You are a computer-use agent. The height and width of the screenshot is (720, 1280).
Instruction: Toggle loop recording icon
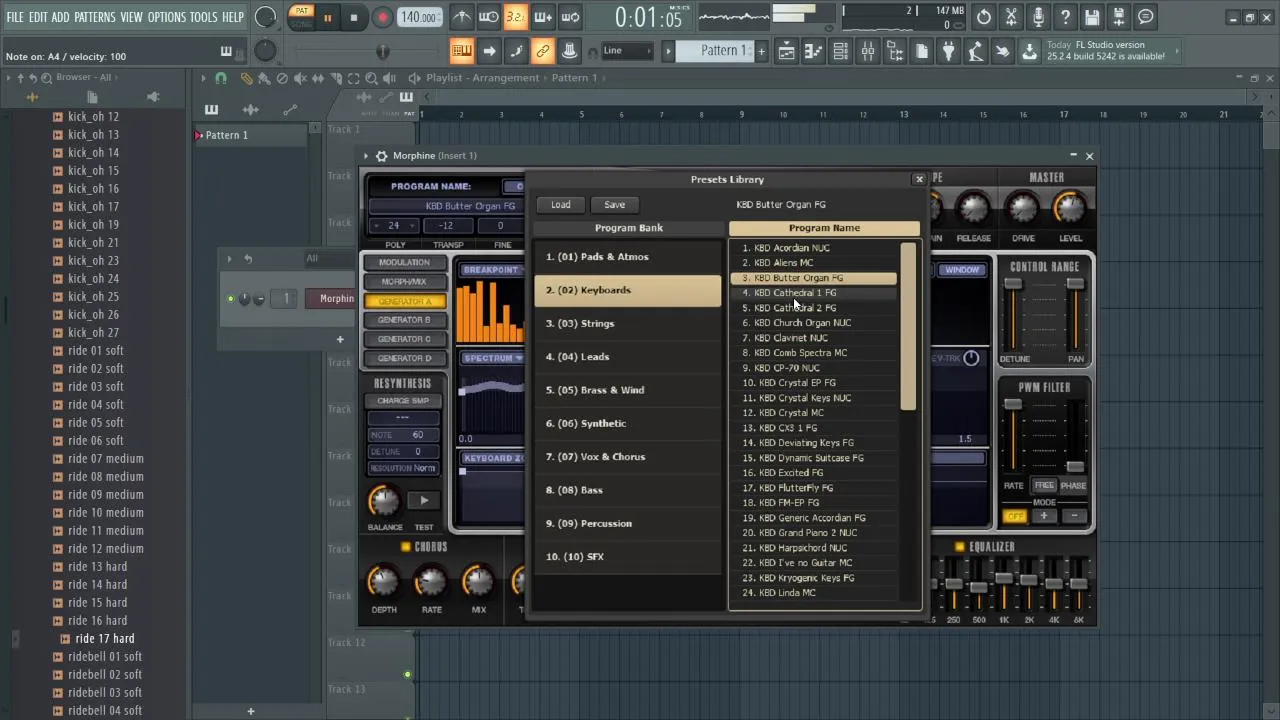[x=570, y=17]
